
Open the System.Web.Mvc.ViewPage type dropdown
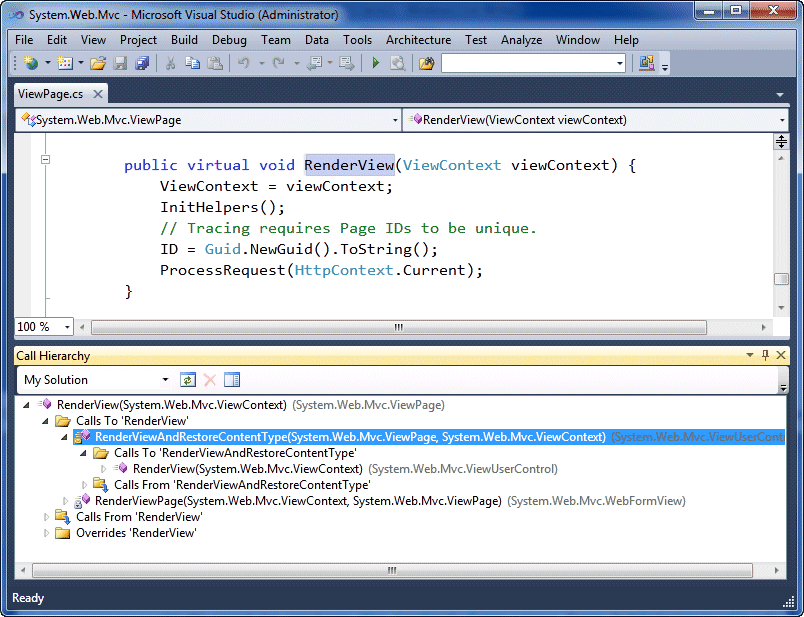395,121
